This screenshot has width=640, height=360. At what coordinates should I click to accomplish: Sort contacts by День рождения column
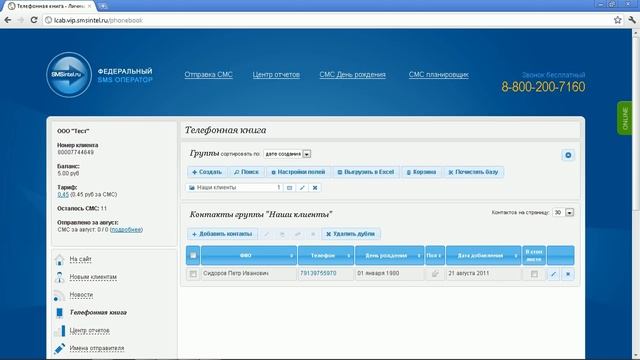point(389,256)
